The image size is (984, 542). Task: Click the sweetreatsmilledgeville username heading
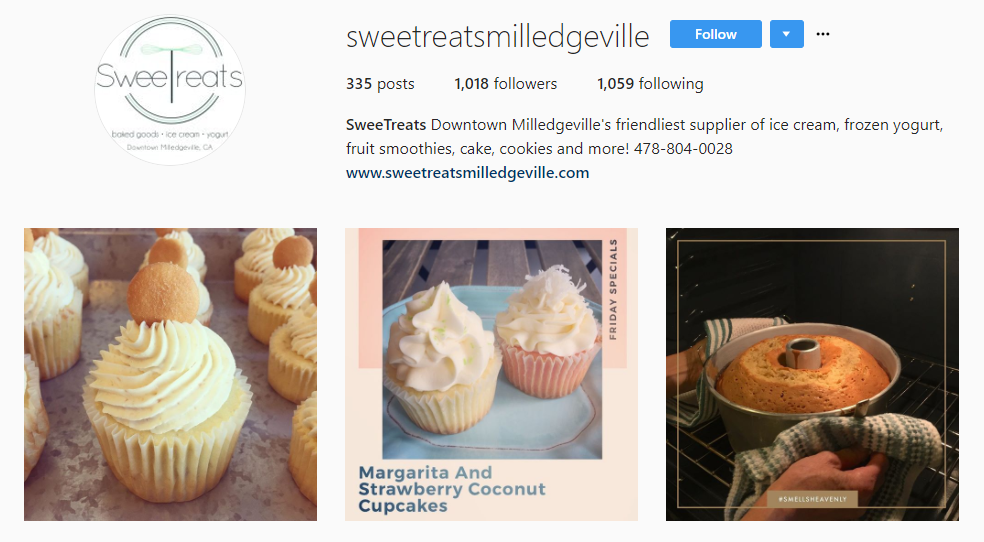point(498,36)
